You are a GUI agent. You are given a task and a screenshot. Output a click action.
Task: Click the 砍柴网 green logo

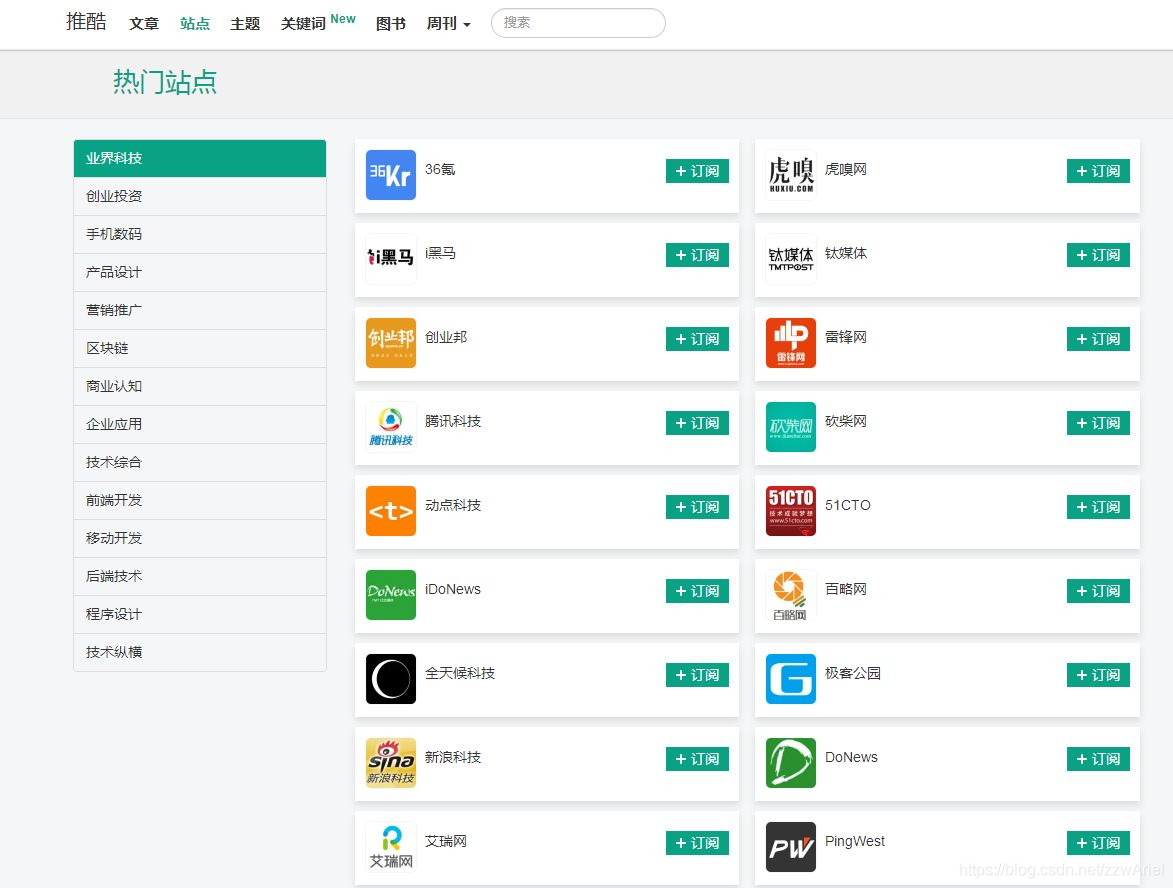791,427
